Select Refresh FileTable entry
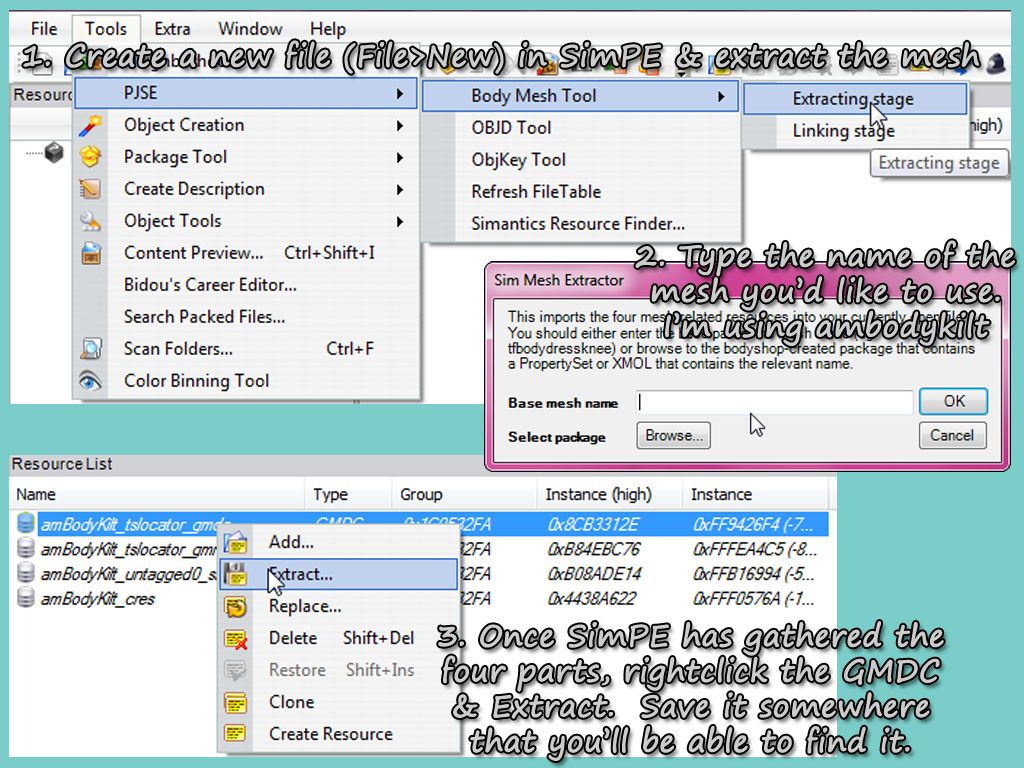The width and height of the screenshot is (1024, 768). coord(581,192)
